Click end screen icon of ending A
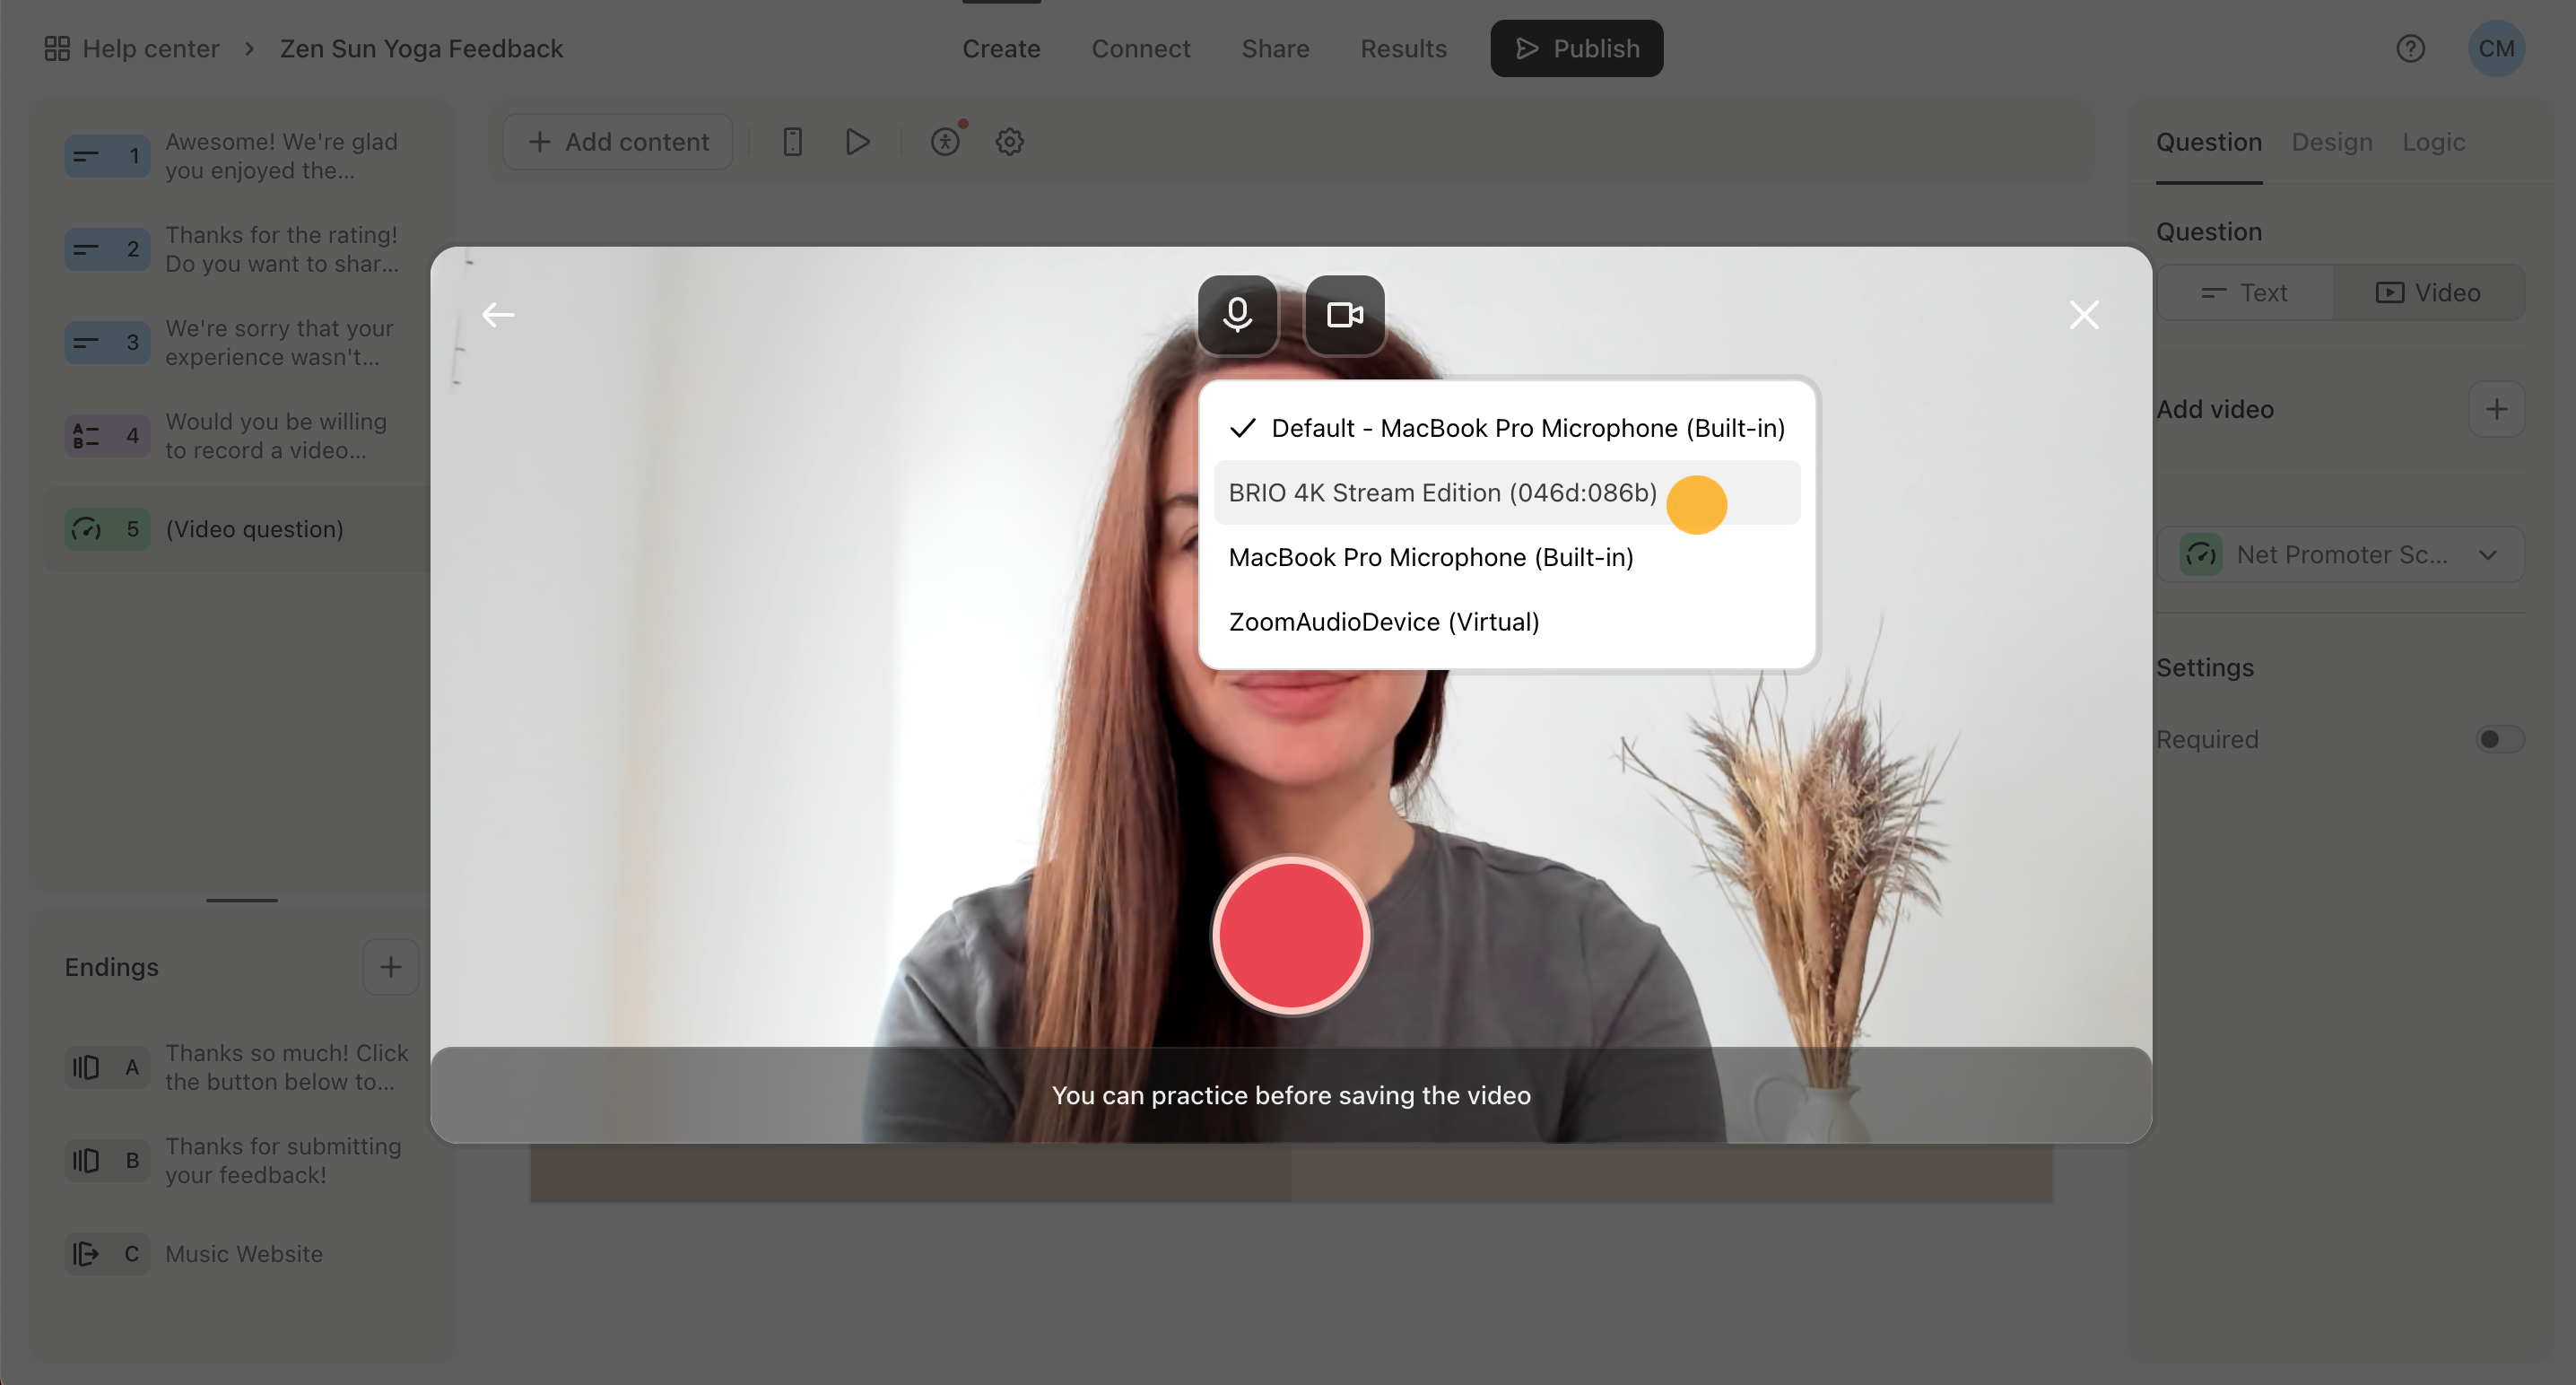 pos(86,1067)
